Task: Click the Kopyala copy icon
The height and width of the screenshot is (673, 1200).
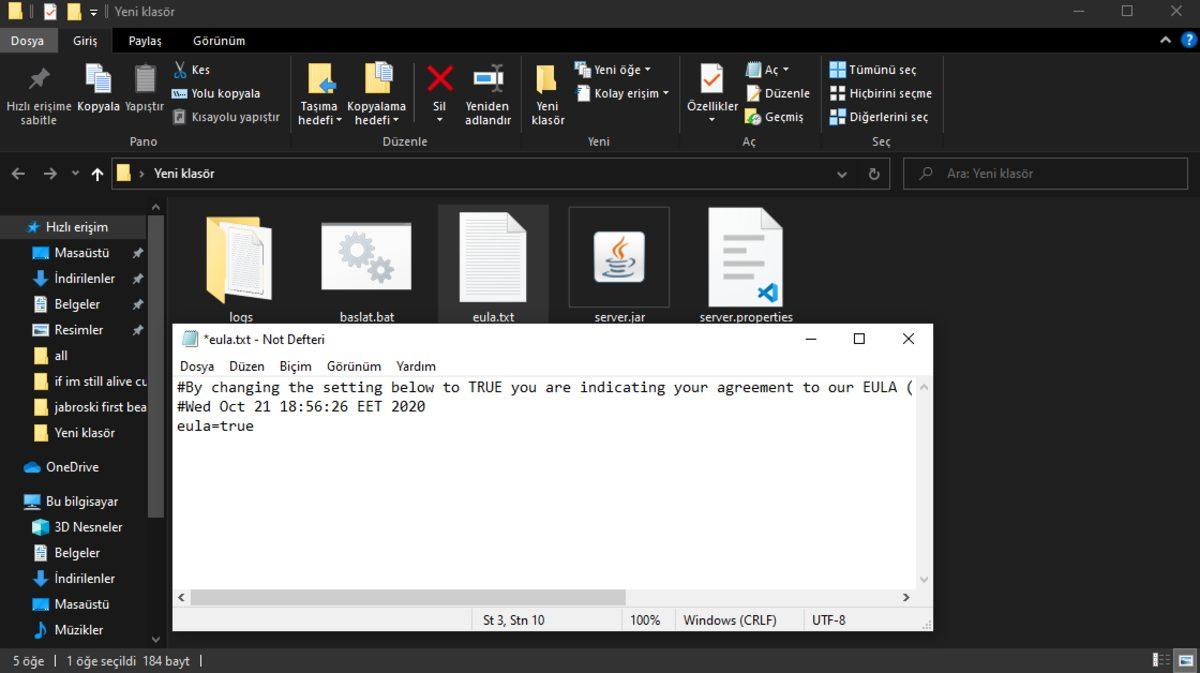Action: coord(98,80)
